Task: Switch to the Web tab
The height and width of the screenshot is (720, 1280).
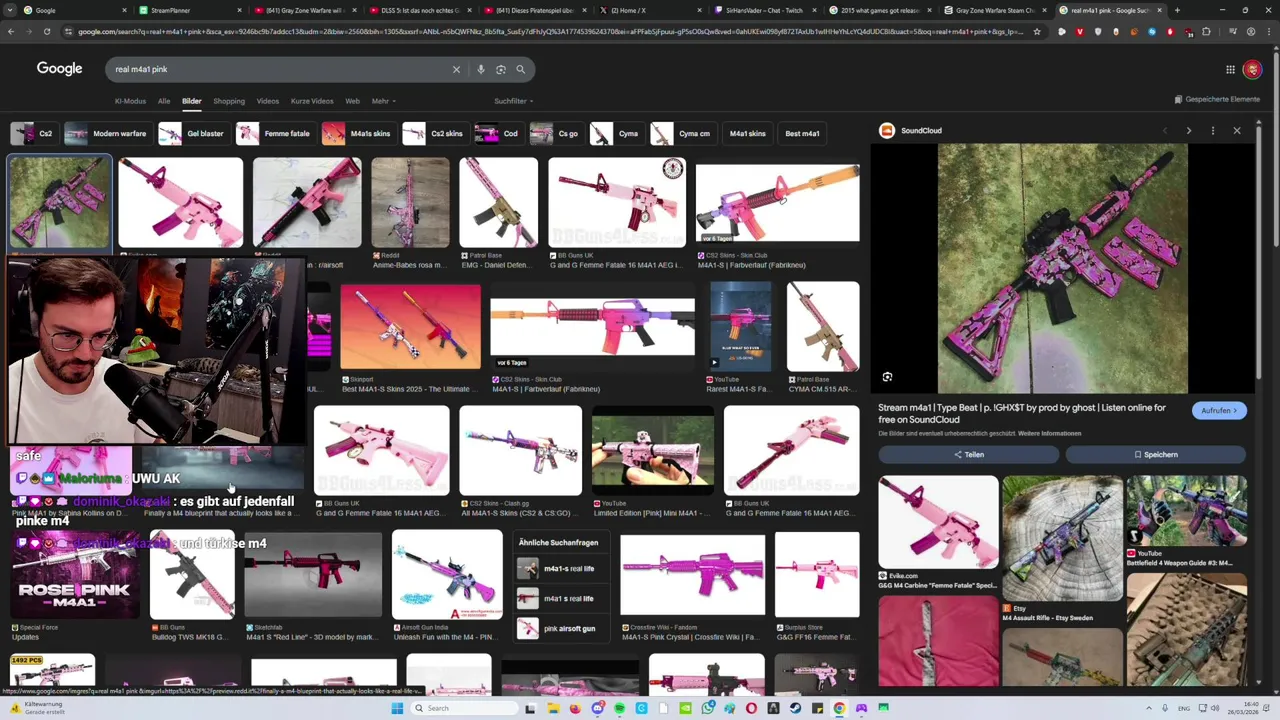Action: coord(352,101)
